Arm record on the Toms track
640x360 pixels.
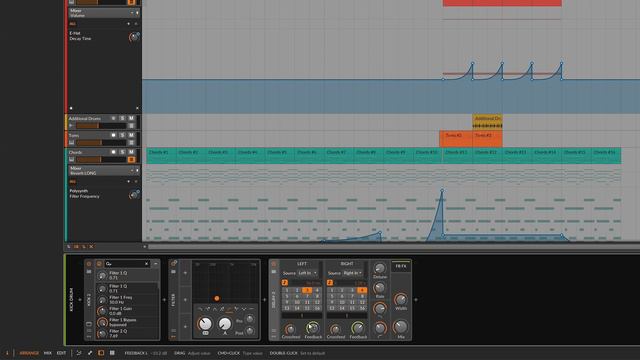point(113,135)
